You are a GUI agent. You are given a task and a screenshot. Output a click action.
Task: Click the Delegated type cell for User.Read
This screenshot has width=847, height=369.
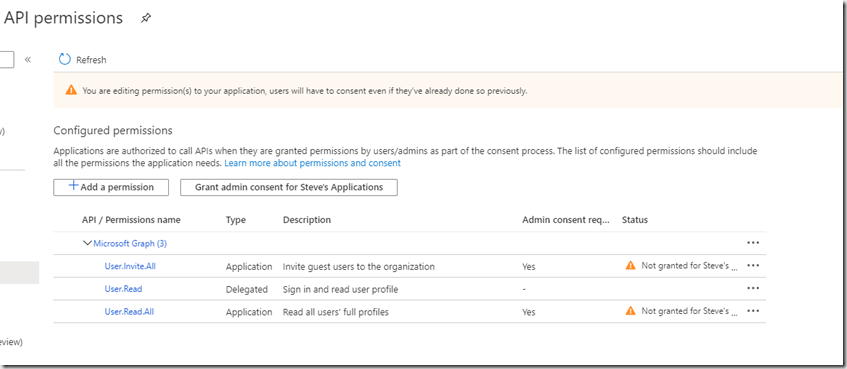pos(247,290)
